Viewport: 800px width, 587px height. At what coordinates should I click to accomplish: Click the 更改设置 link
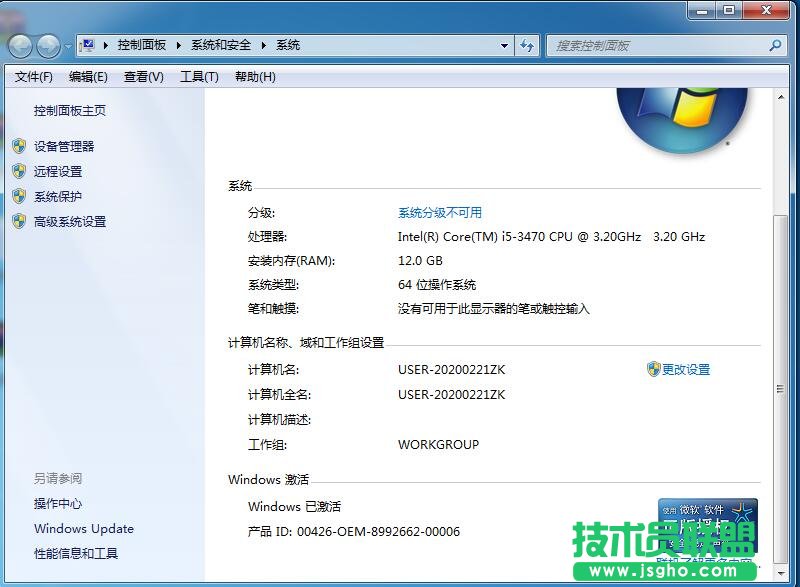pyautogui.click(x=685, y=369)
